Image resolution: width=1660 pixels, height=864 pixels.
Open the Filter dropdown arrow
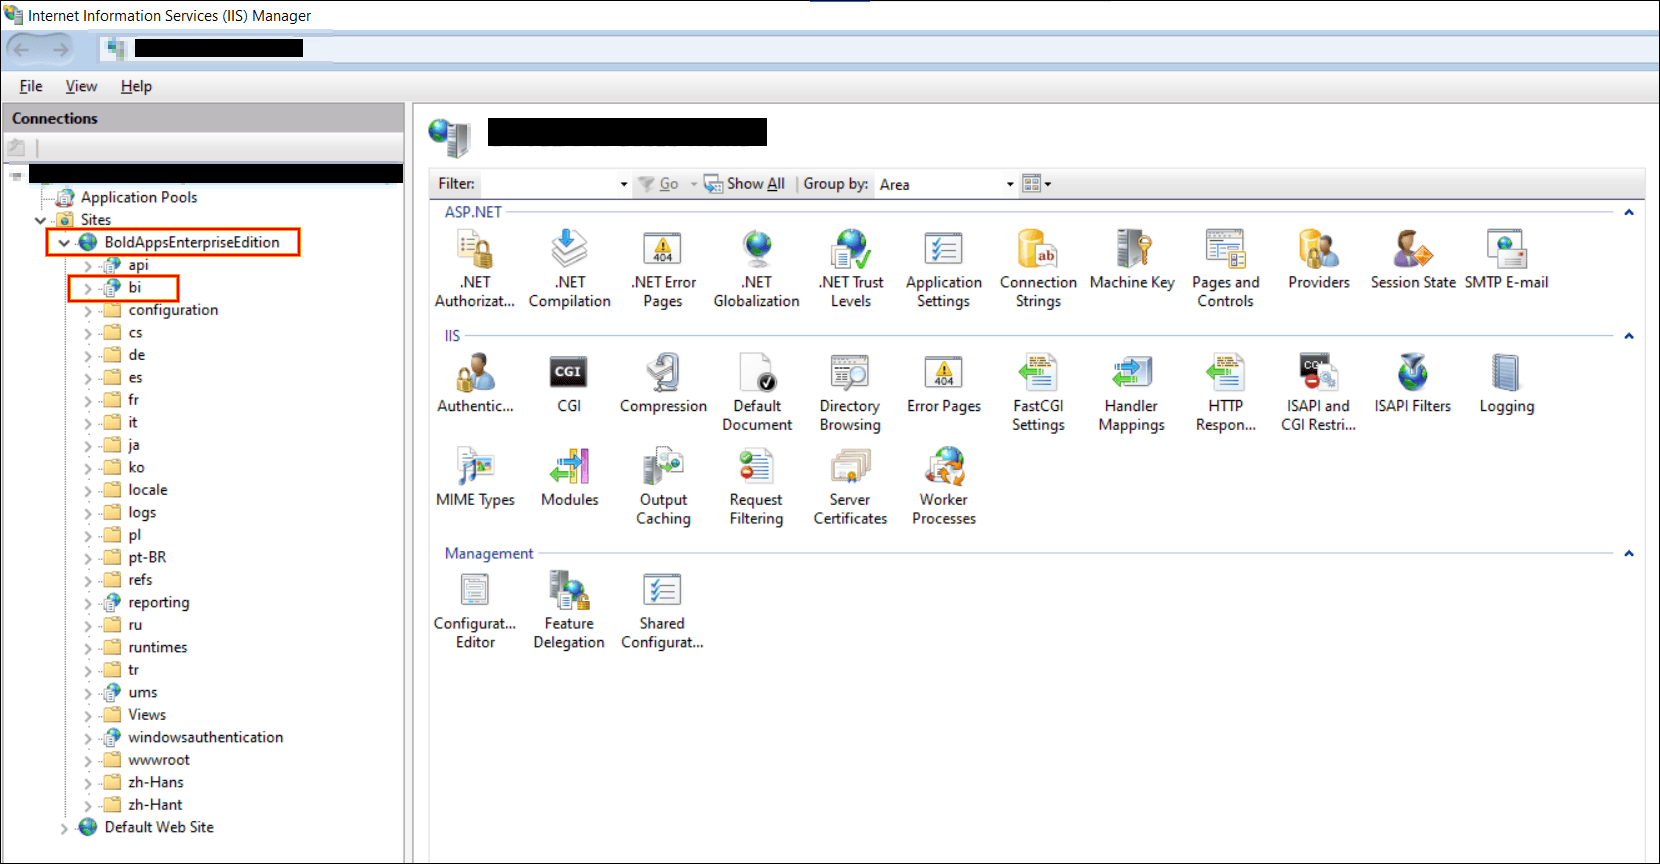click(x=624, y=184)
